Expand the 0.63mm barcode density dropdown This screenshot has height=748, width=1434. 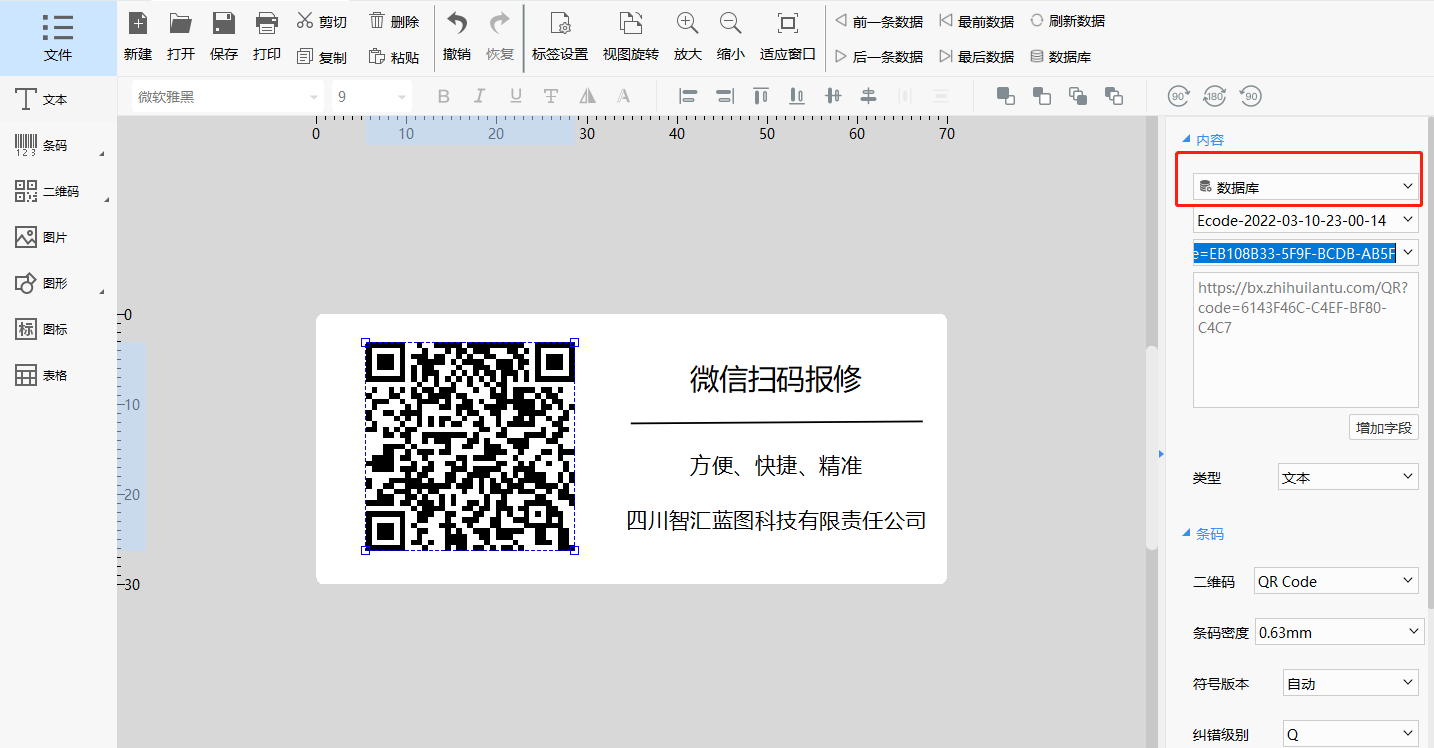(x=1339, y=632)
